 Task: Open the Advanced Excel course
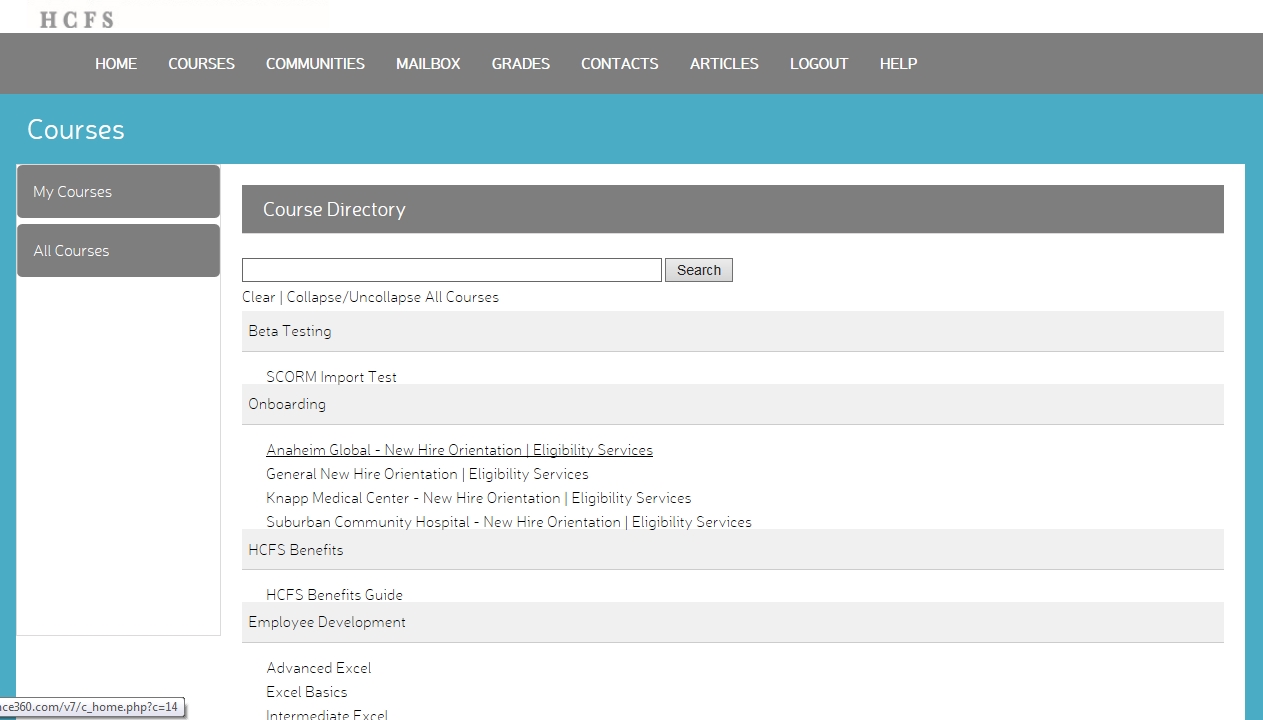318,668
